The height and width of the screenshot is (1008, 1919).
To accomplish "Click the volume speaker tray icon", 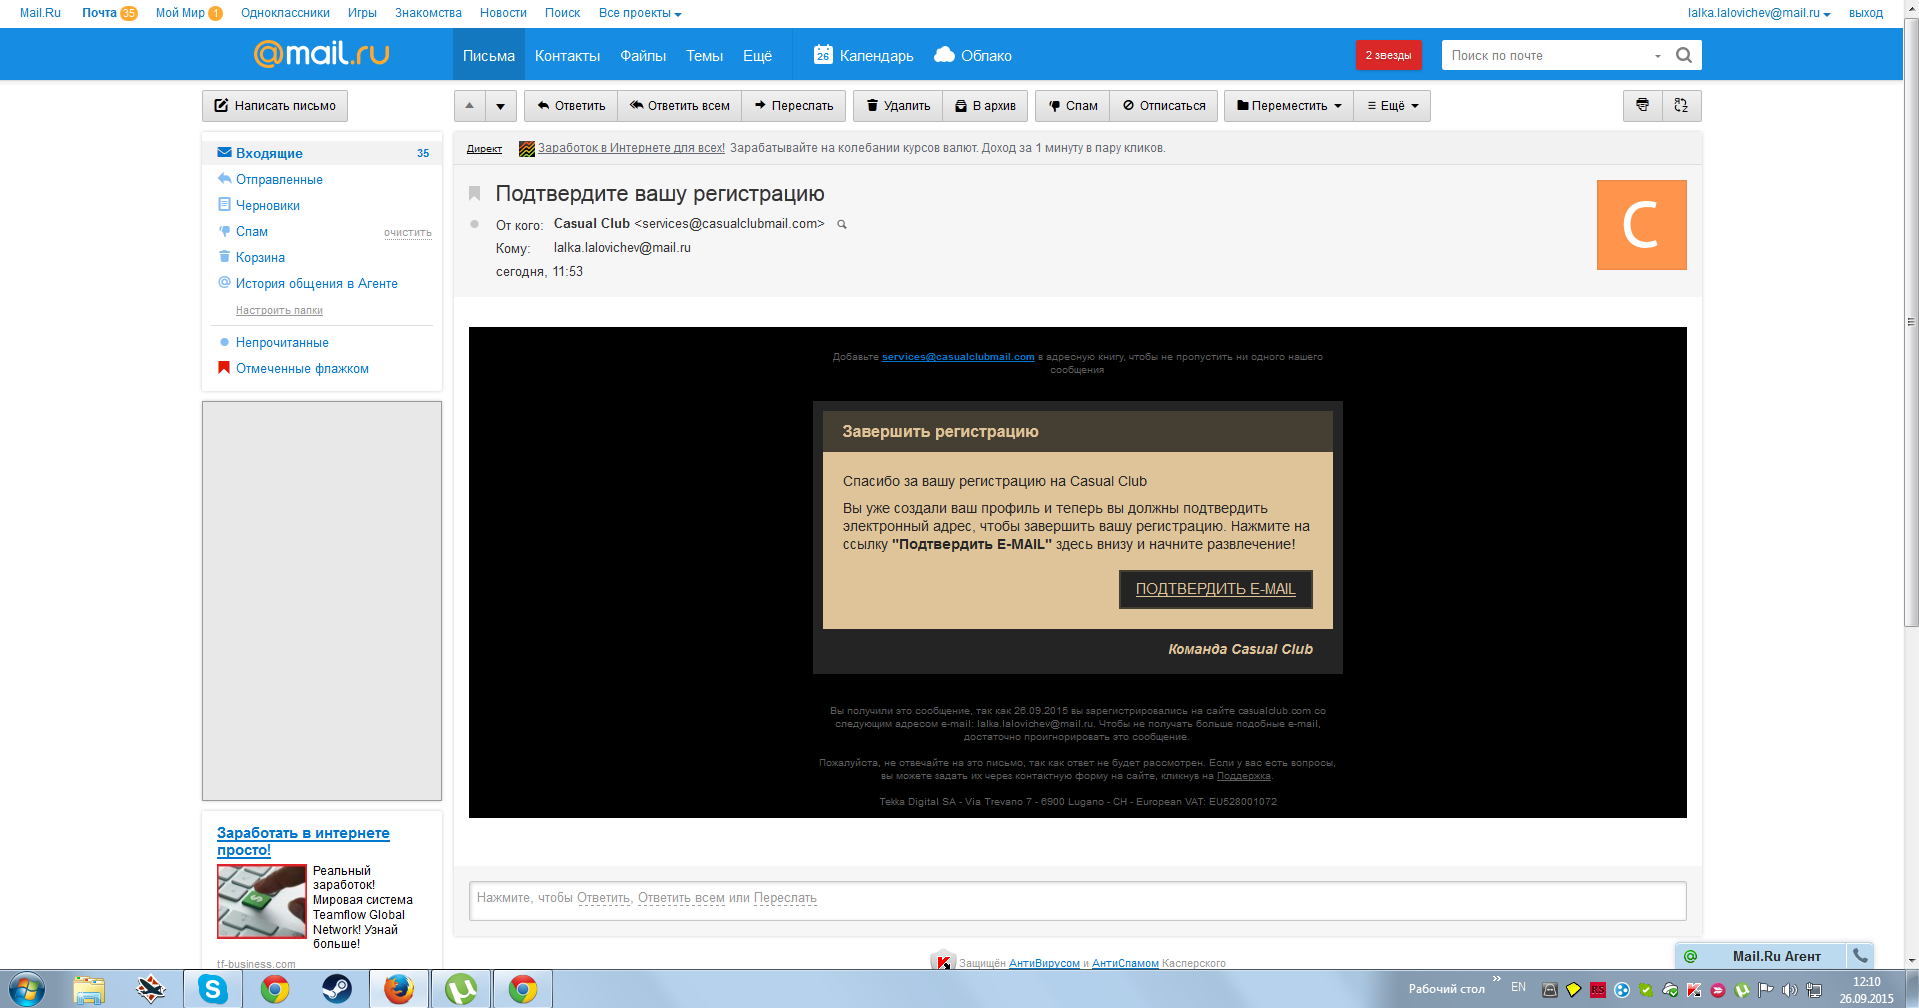I will pos(1789,990).
